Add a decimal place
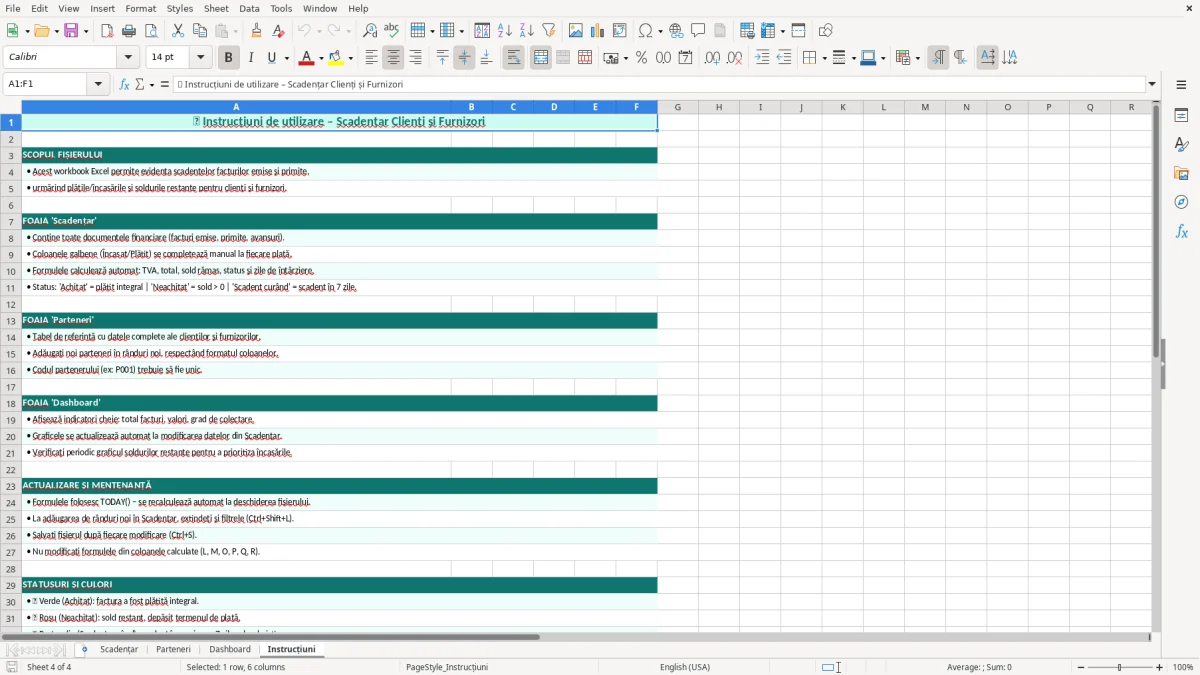 (712, 58)
